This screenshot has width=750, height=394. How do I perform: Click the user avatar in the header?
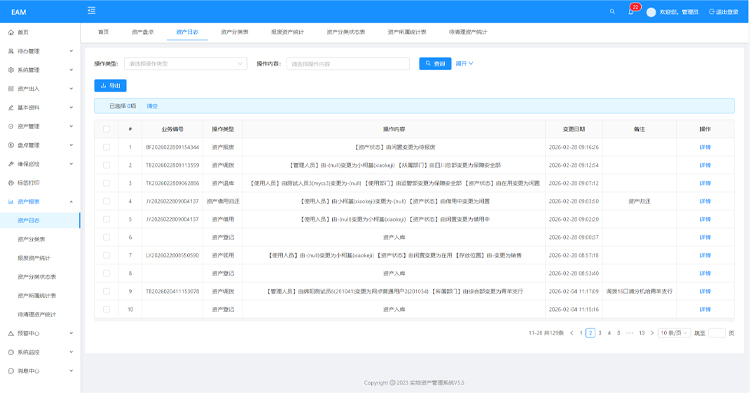651,12
